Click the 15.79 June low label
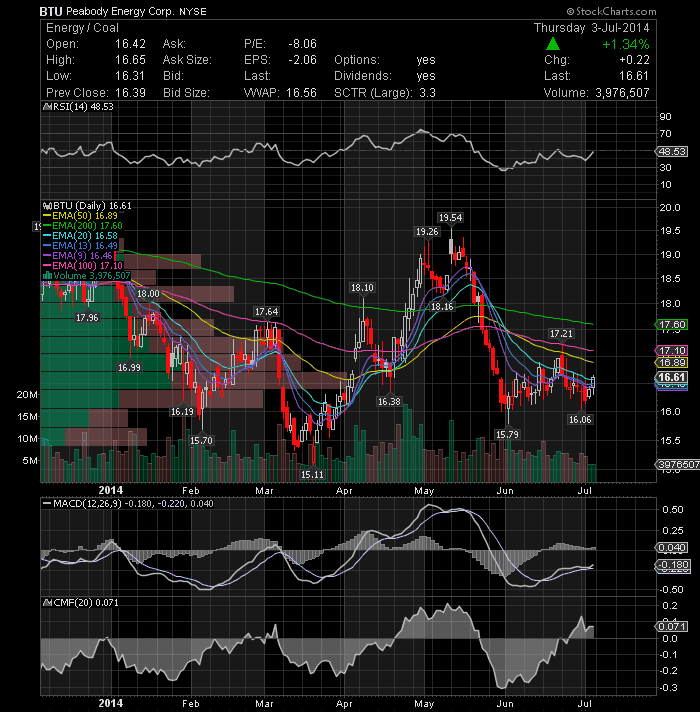This screenshot has height=712, width=700. pos(507,435)
